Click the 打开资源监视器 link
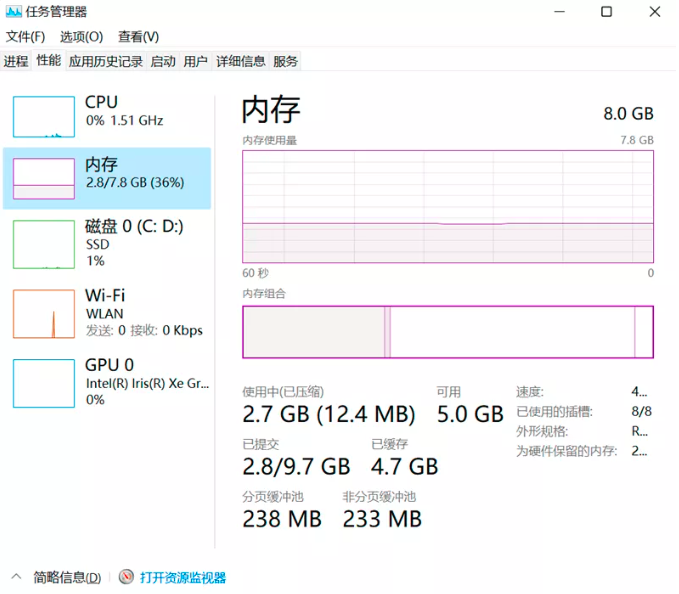 click(183, 577)
